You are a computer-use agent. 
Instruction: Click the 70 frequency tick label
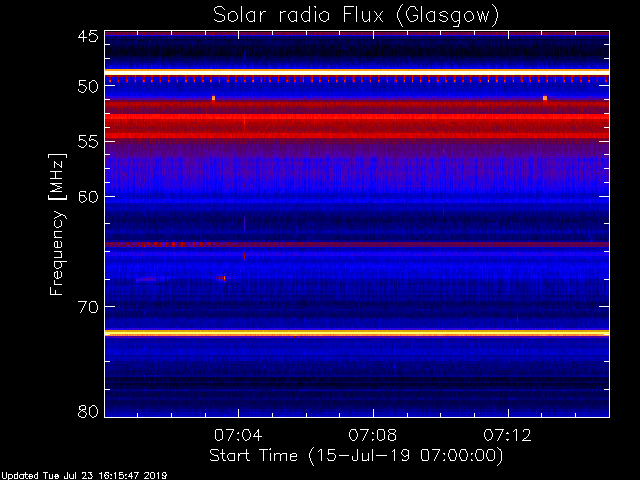pyautogui.click(x=88, y=307)
